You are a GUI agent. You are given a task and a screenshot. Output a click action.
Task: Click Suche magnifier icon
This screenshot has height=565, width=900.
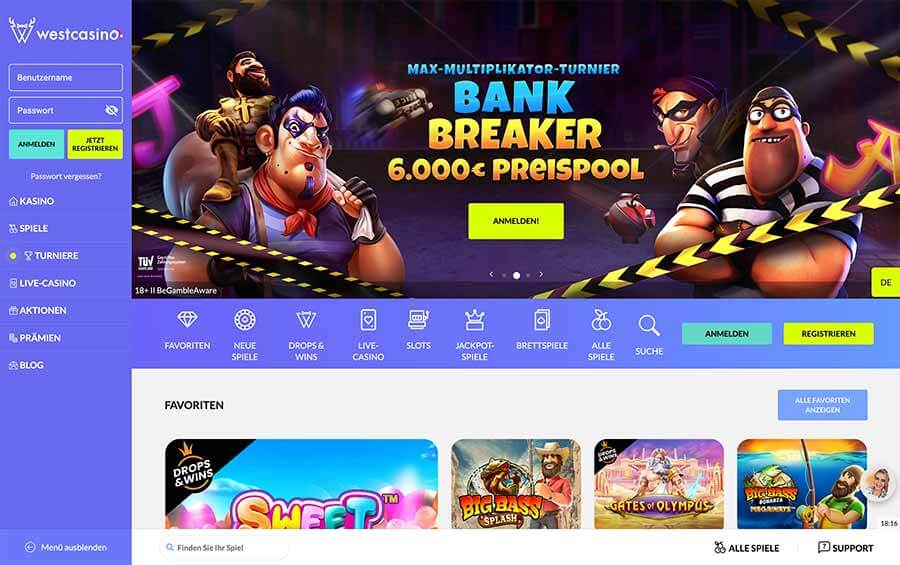[649, 326]
